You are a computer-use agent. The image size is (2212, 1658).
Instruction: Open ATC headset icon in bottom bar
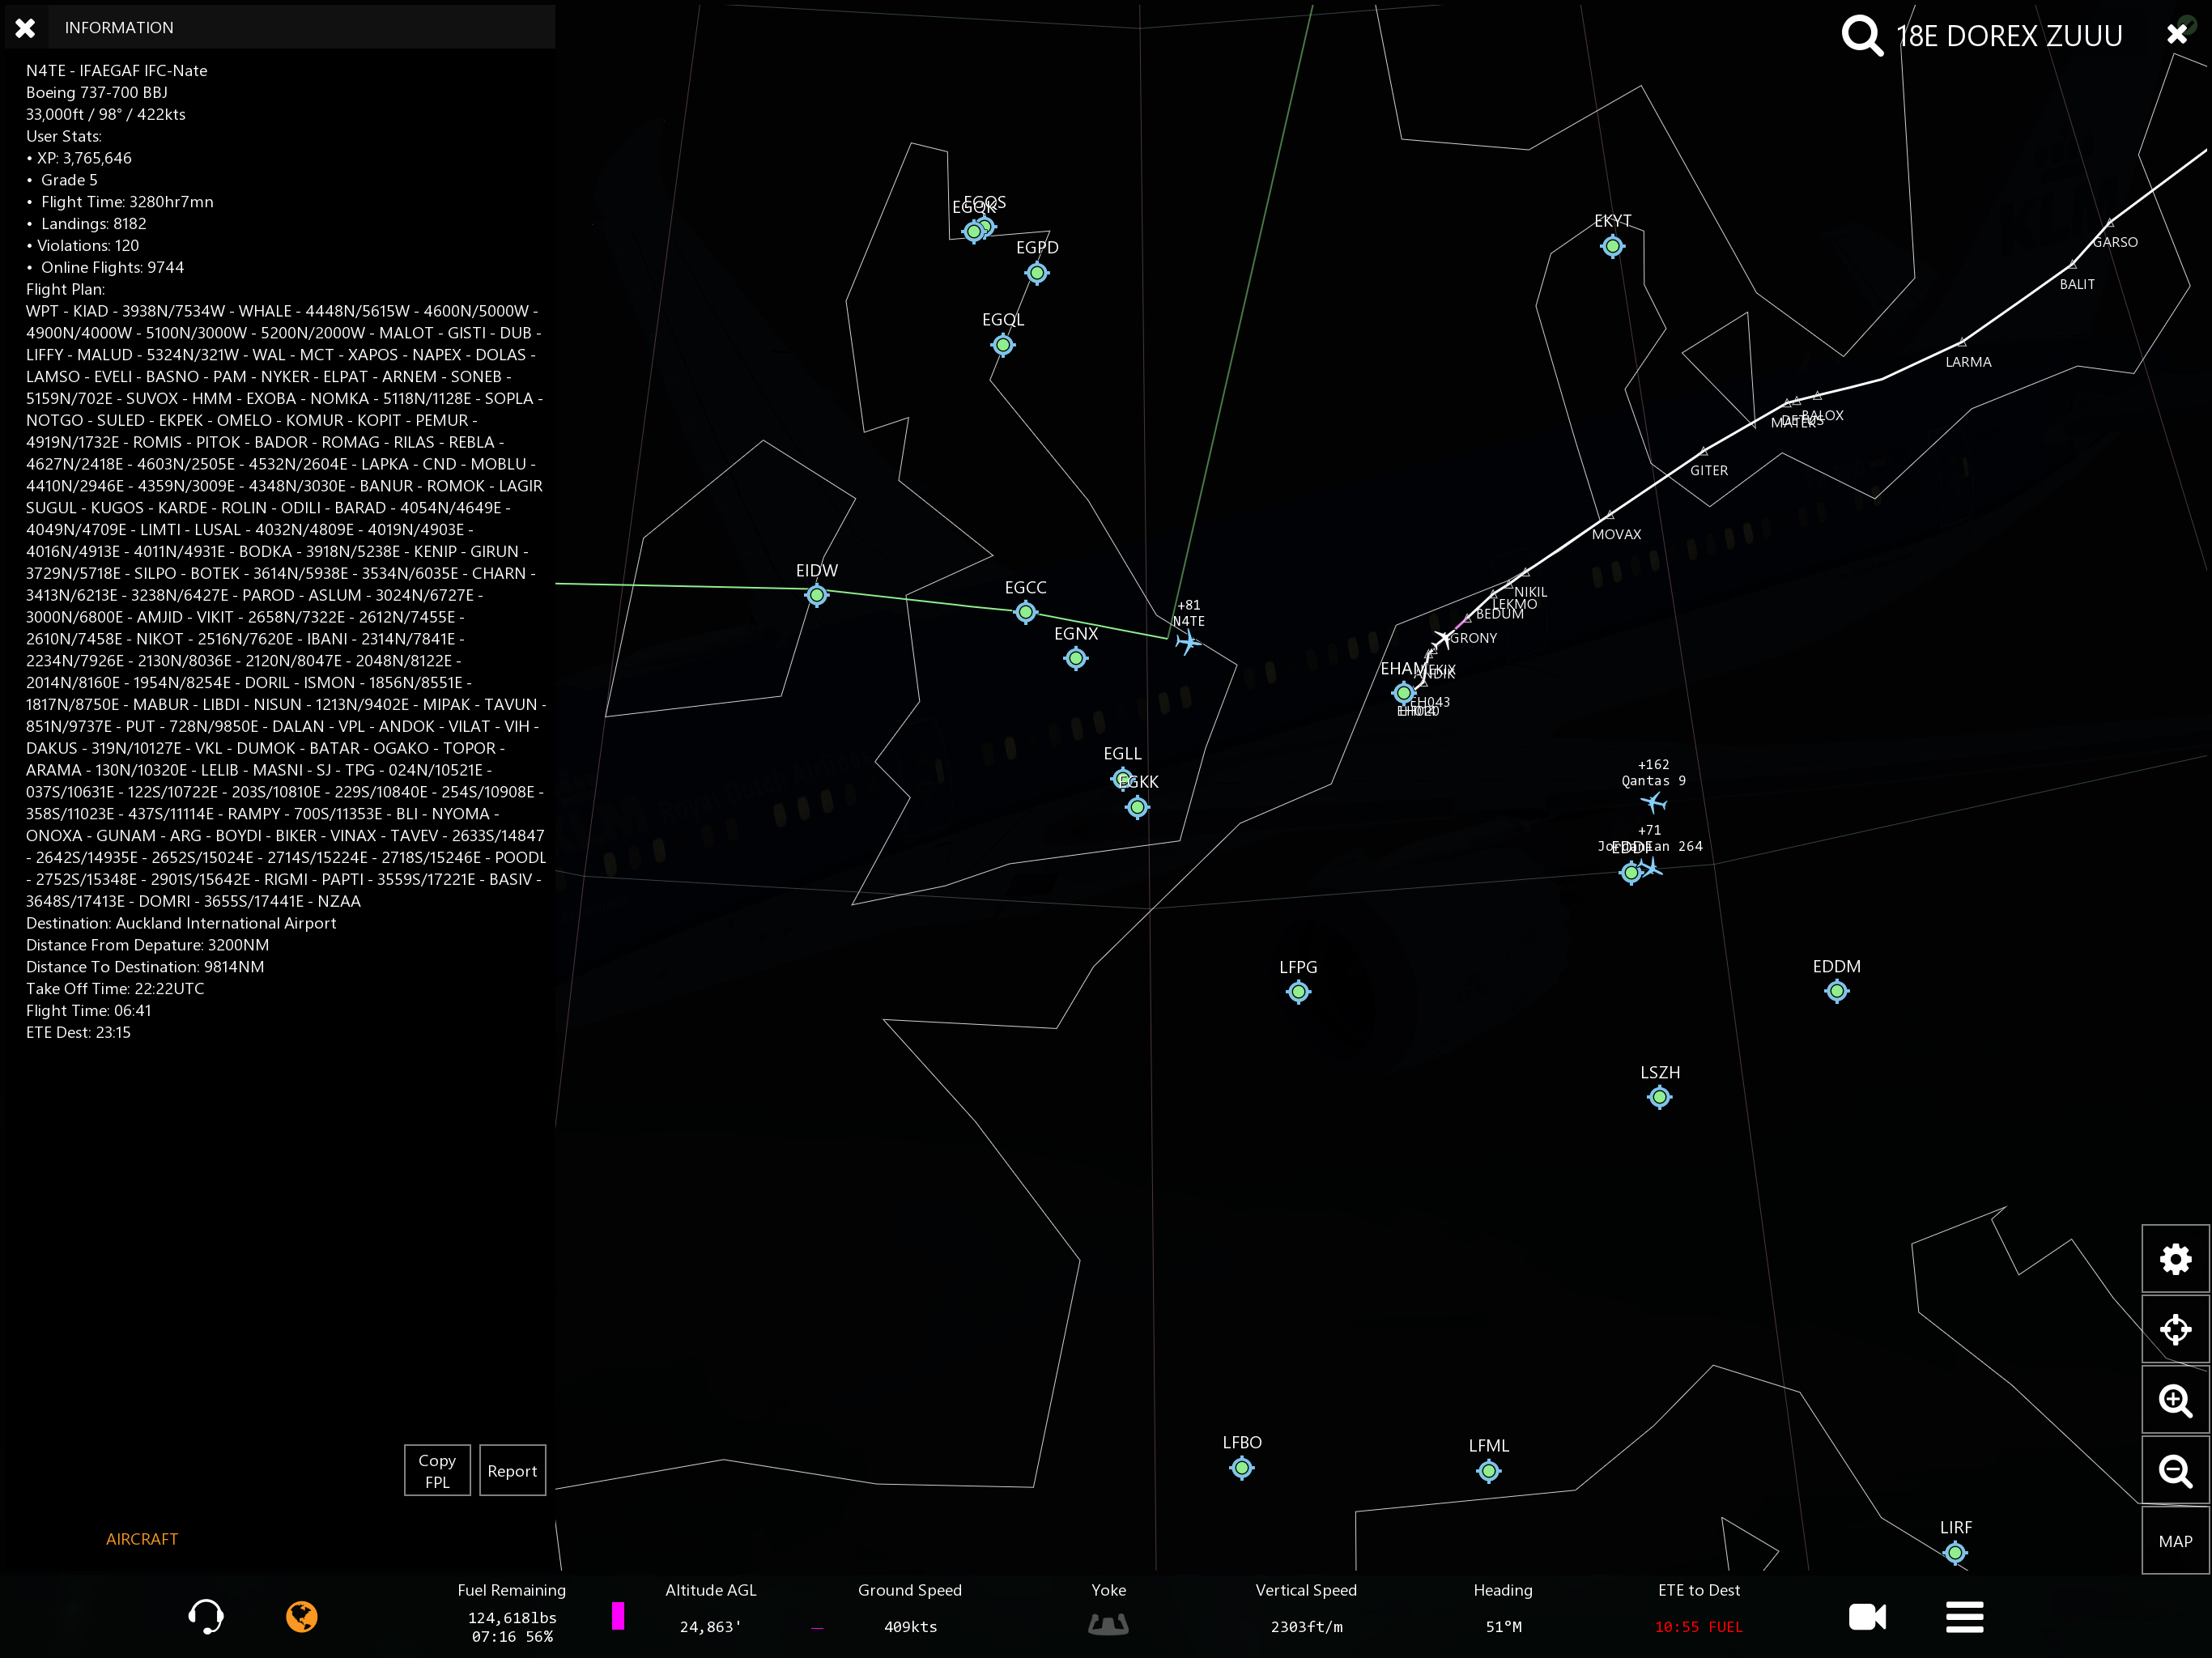tap(206, 1616)
